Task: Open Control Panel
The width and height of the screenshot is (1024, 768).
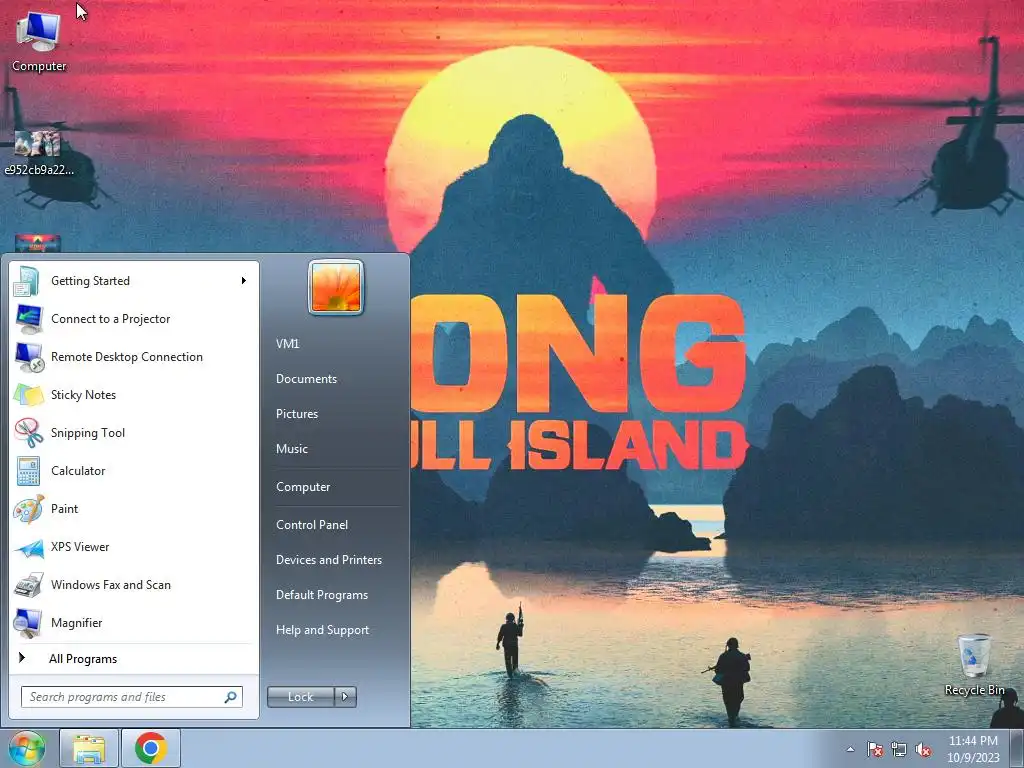Action: (x=312, y=525)
